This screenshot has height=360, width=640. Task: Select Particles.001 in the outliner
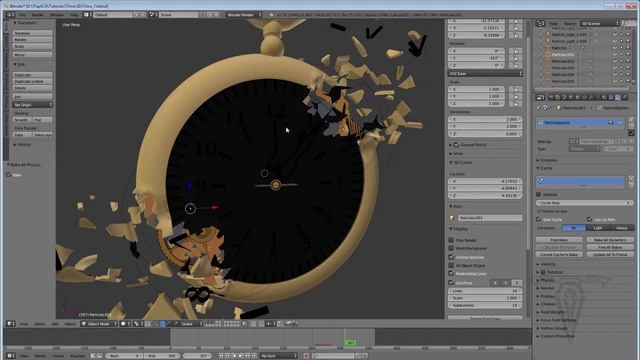tap(562, 55)
